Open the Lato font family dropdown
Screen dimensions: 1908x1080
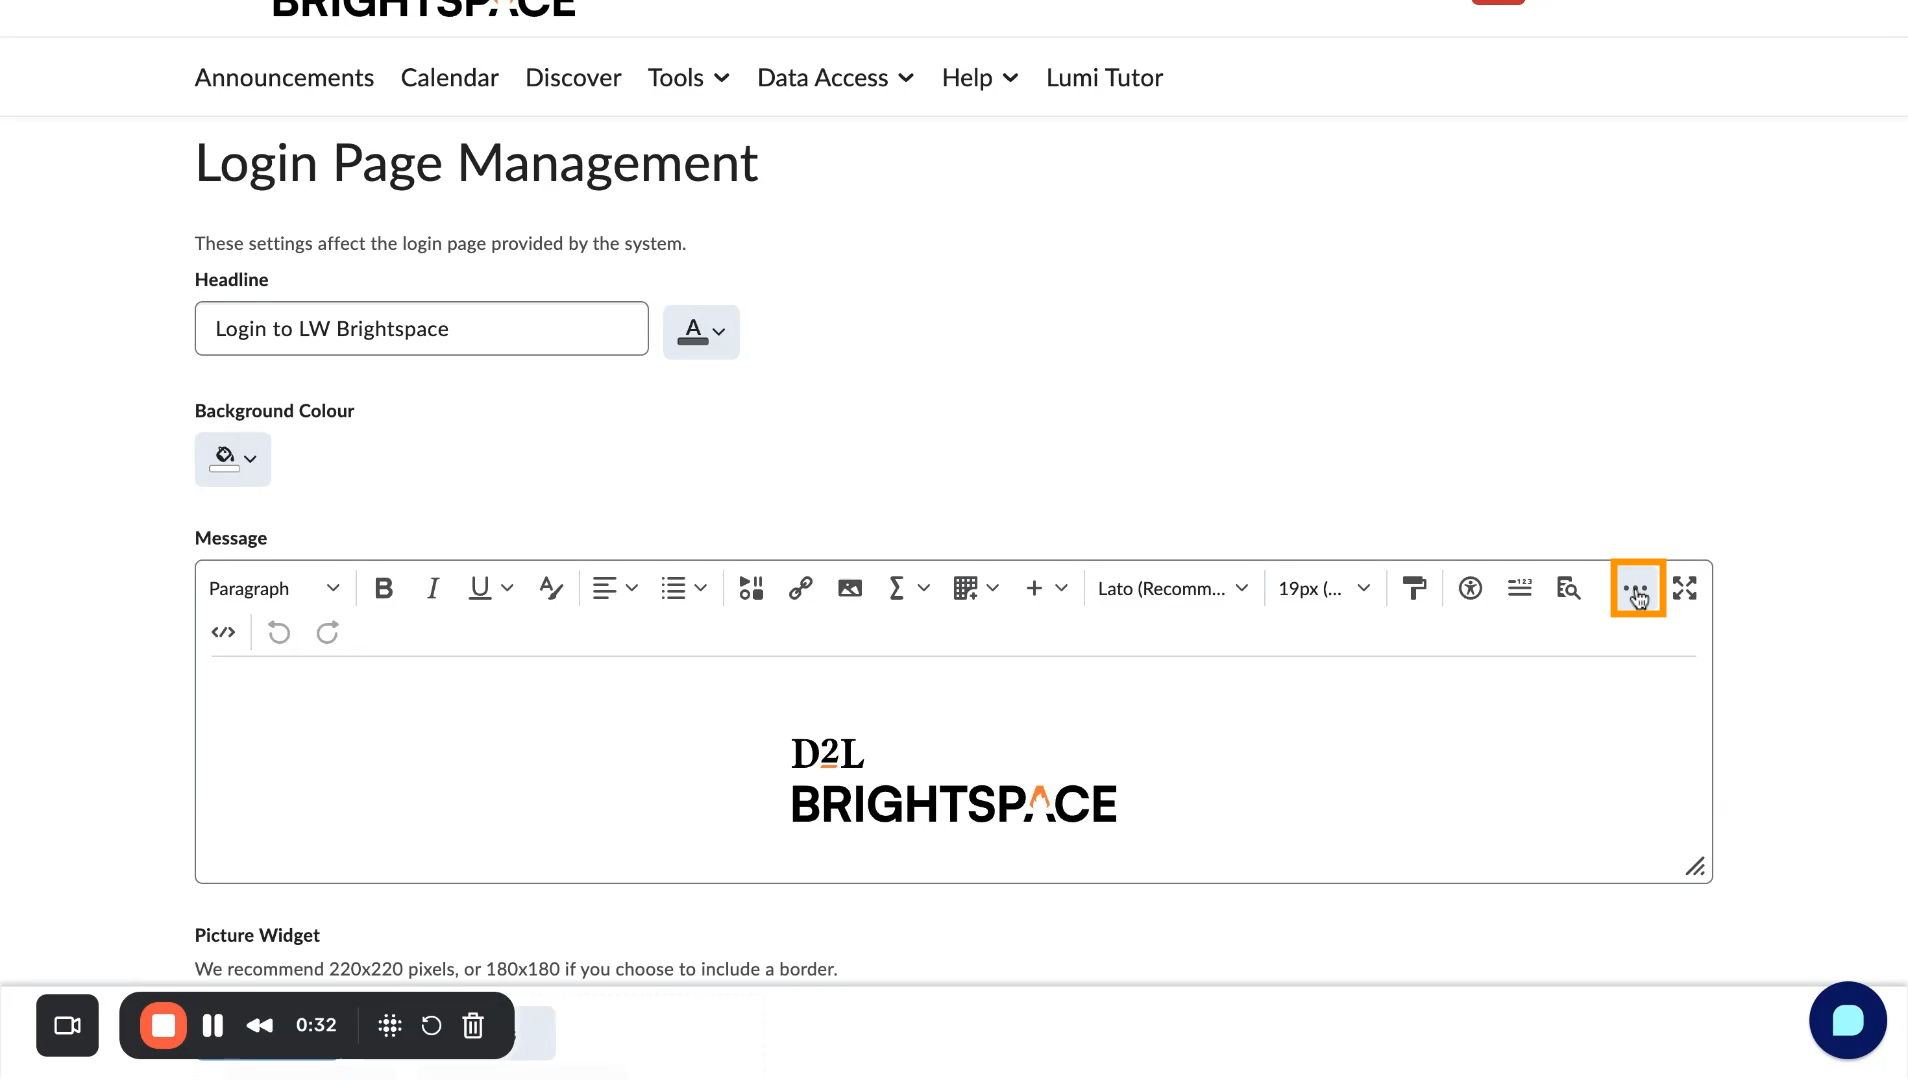(x=1173, y=588)
